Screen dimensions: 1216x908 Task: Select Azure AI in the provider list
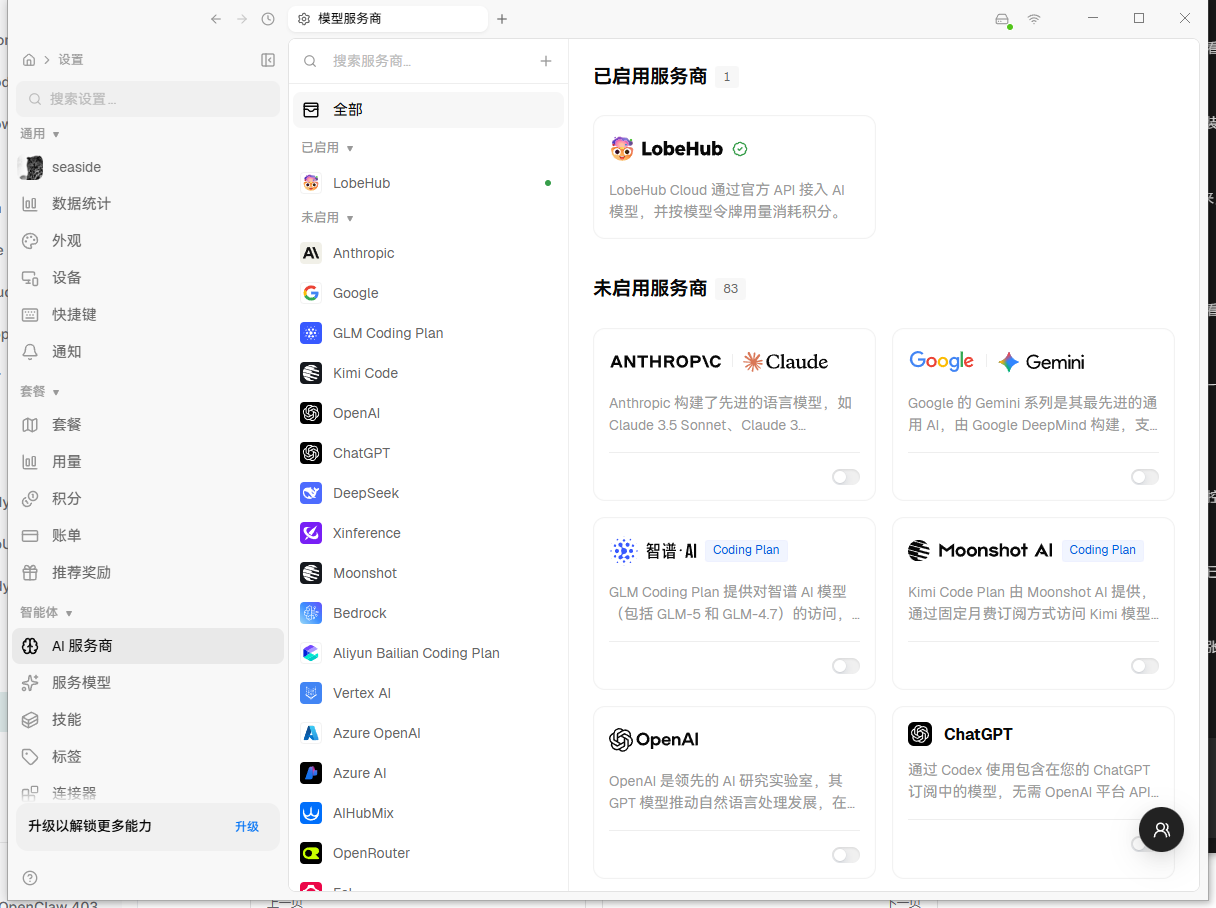tap(428, 773)
